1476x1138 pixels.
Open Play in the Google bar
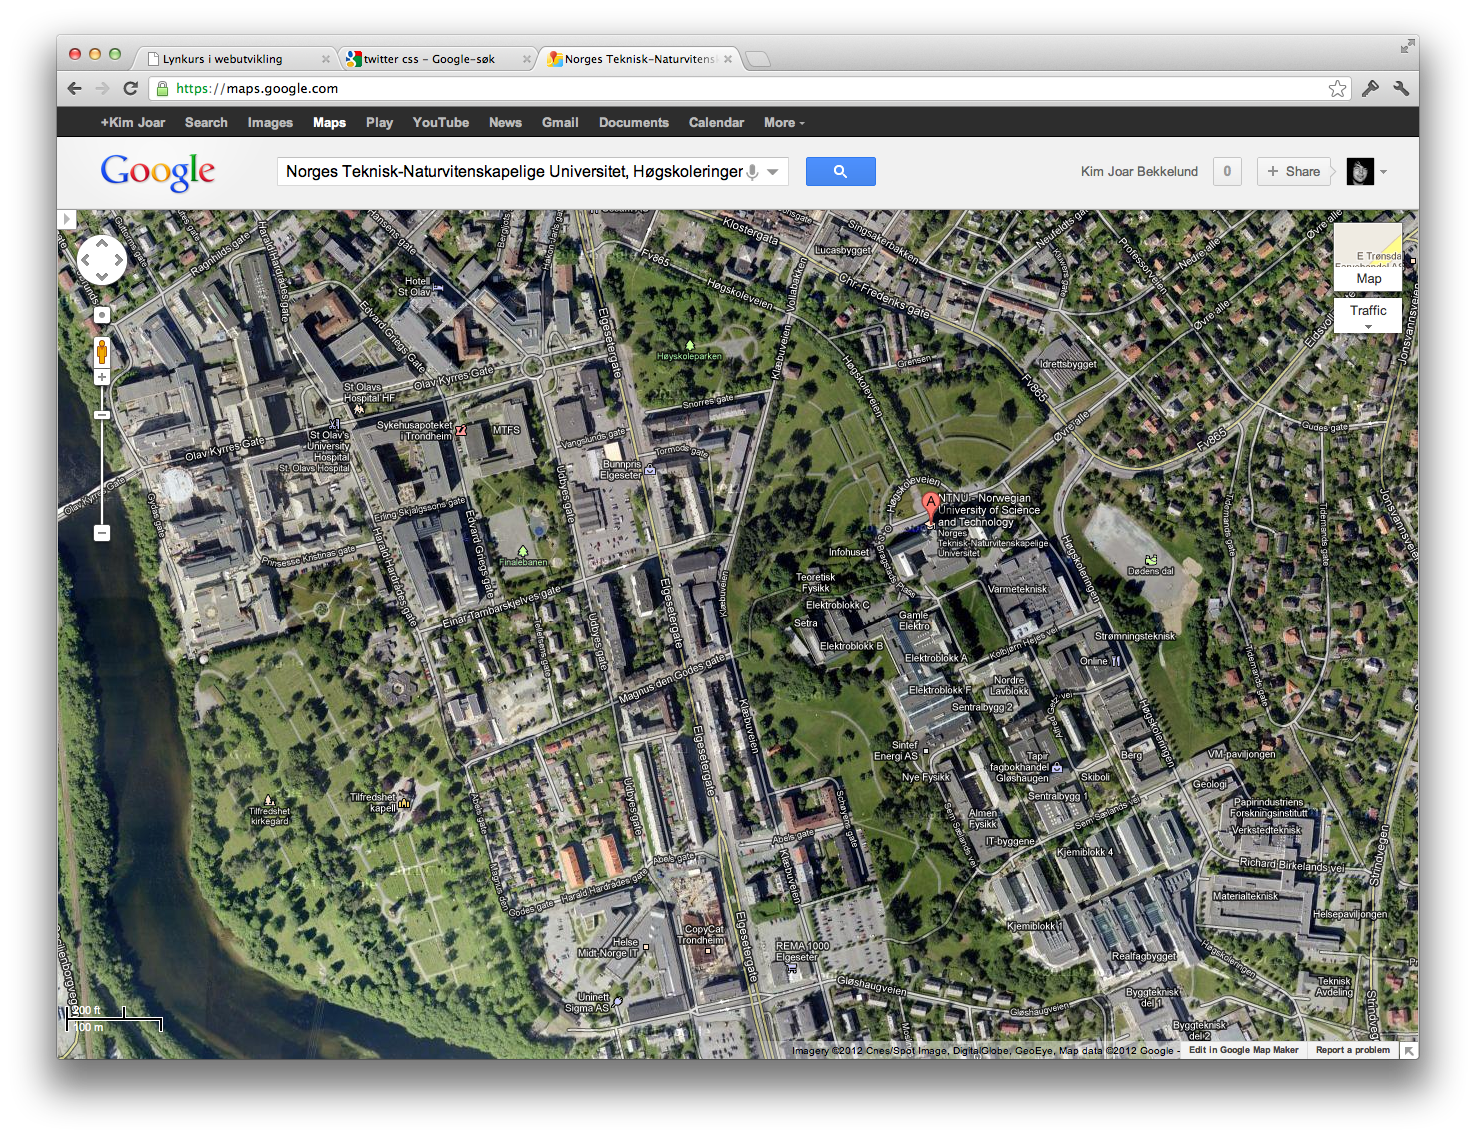pos(379,122)
